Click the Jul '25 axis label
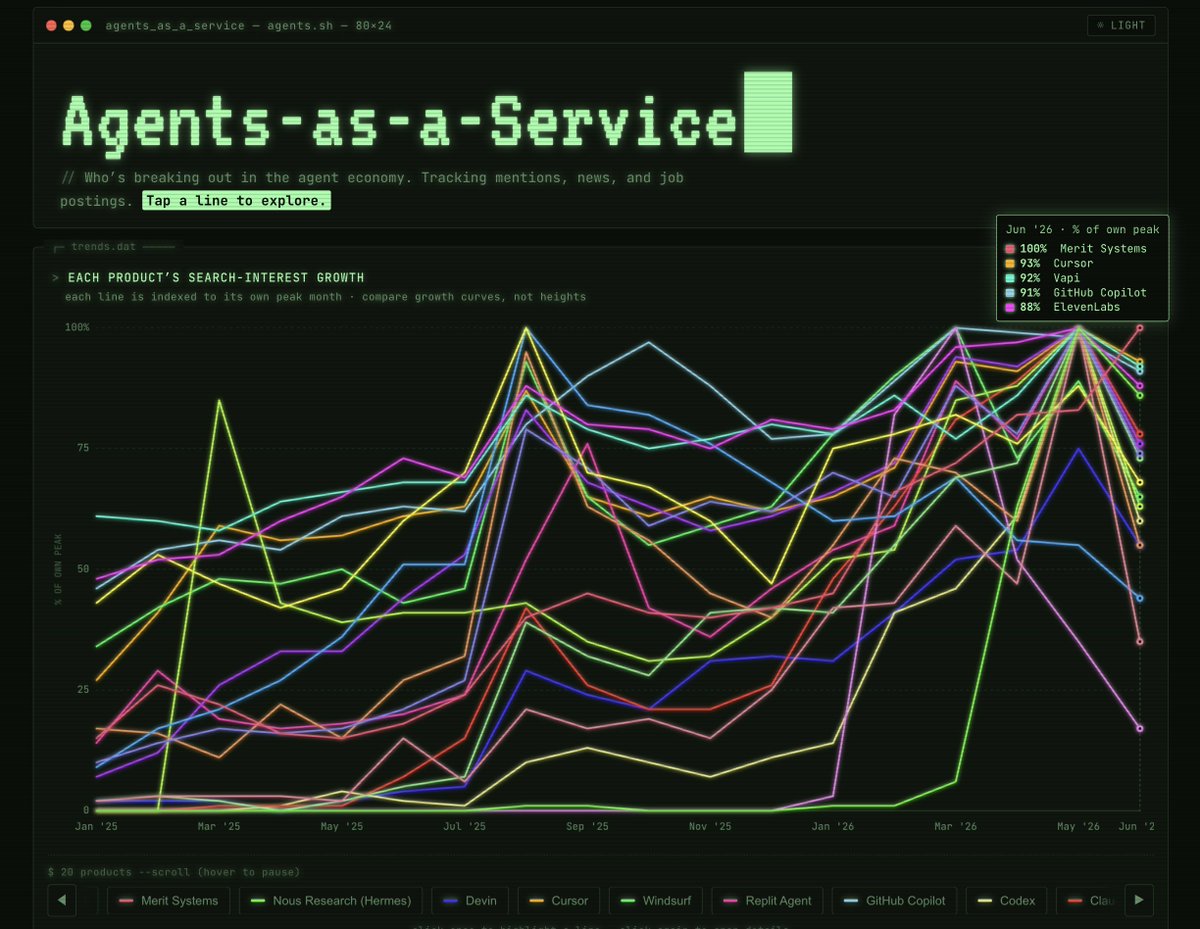1200x929 pixels. click(x=465, y=827)
